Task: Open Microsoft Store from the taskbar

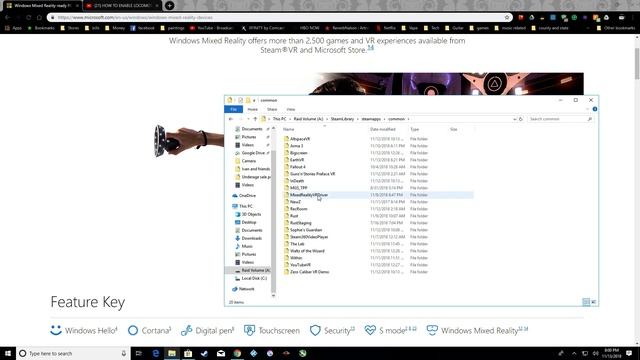Action: coord(188,353)
